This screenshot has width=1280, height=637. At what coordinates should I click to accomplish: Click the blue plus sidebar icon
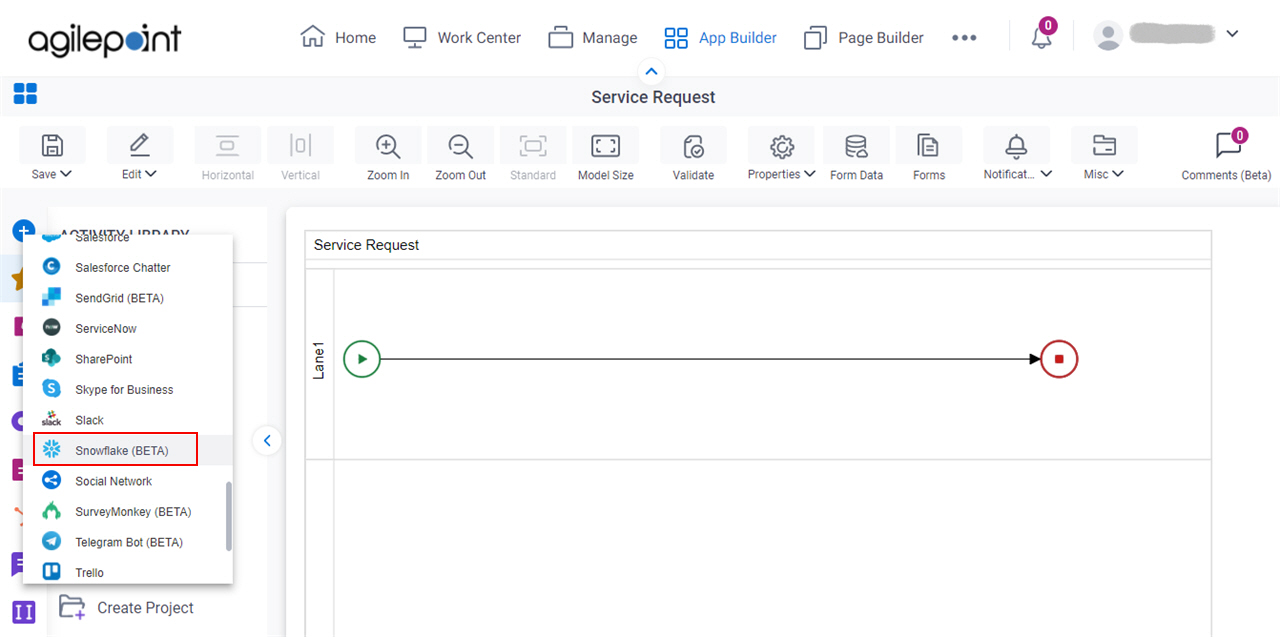point(22,231)
